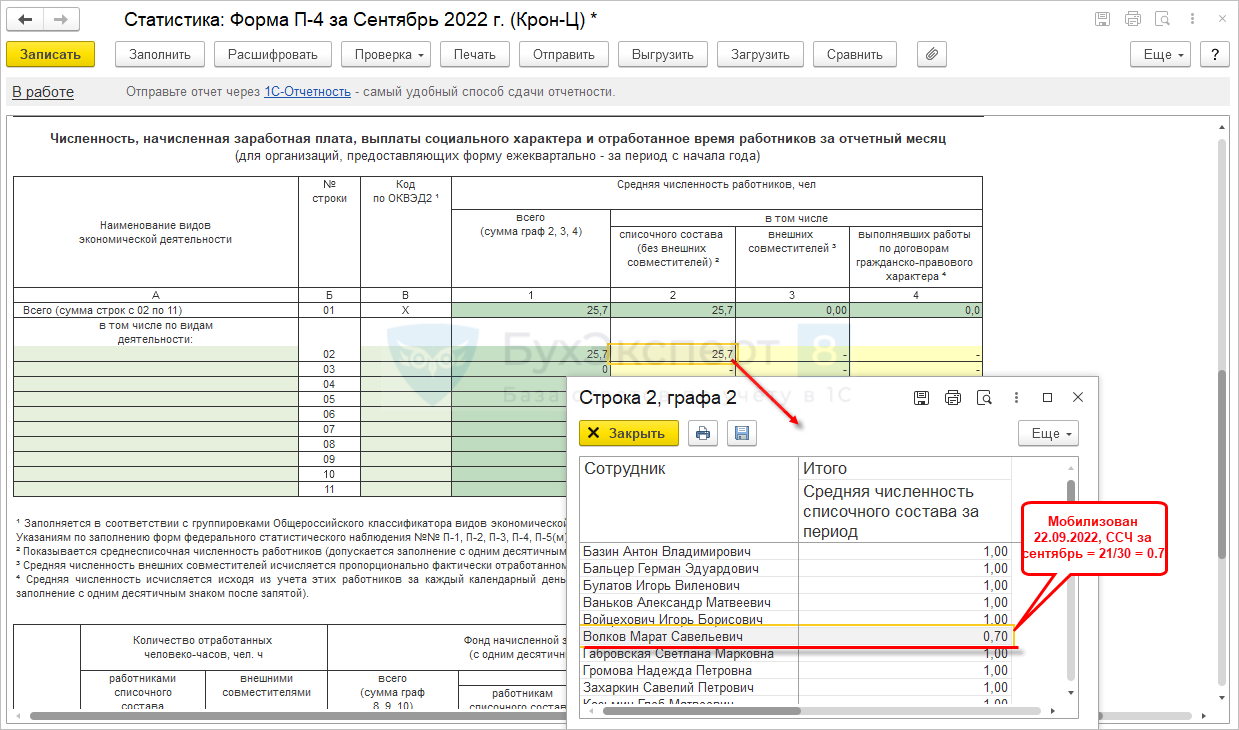This screenshot has height=730, width=1239.
Task: Expand the Проверка dropdown
Action: tap(386, 54)
